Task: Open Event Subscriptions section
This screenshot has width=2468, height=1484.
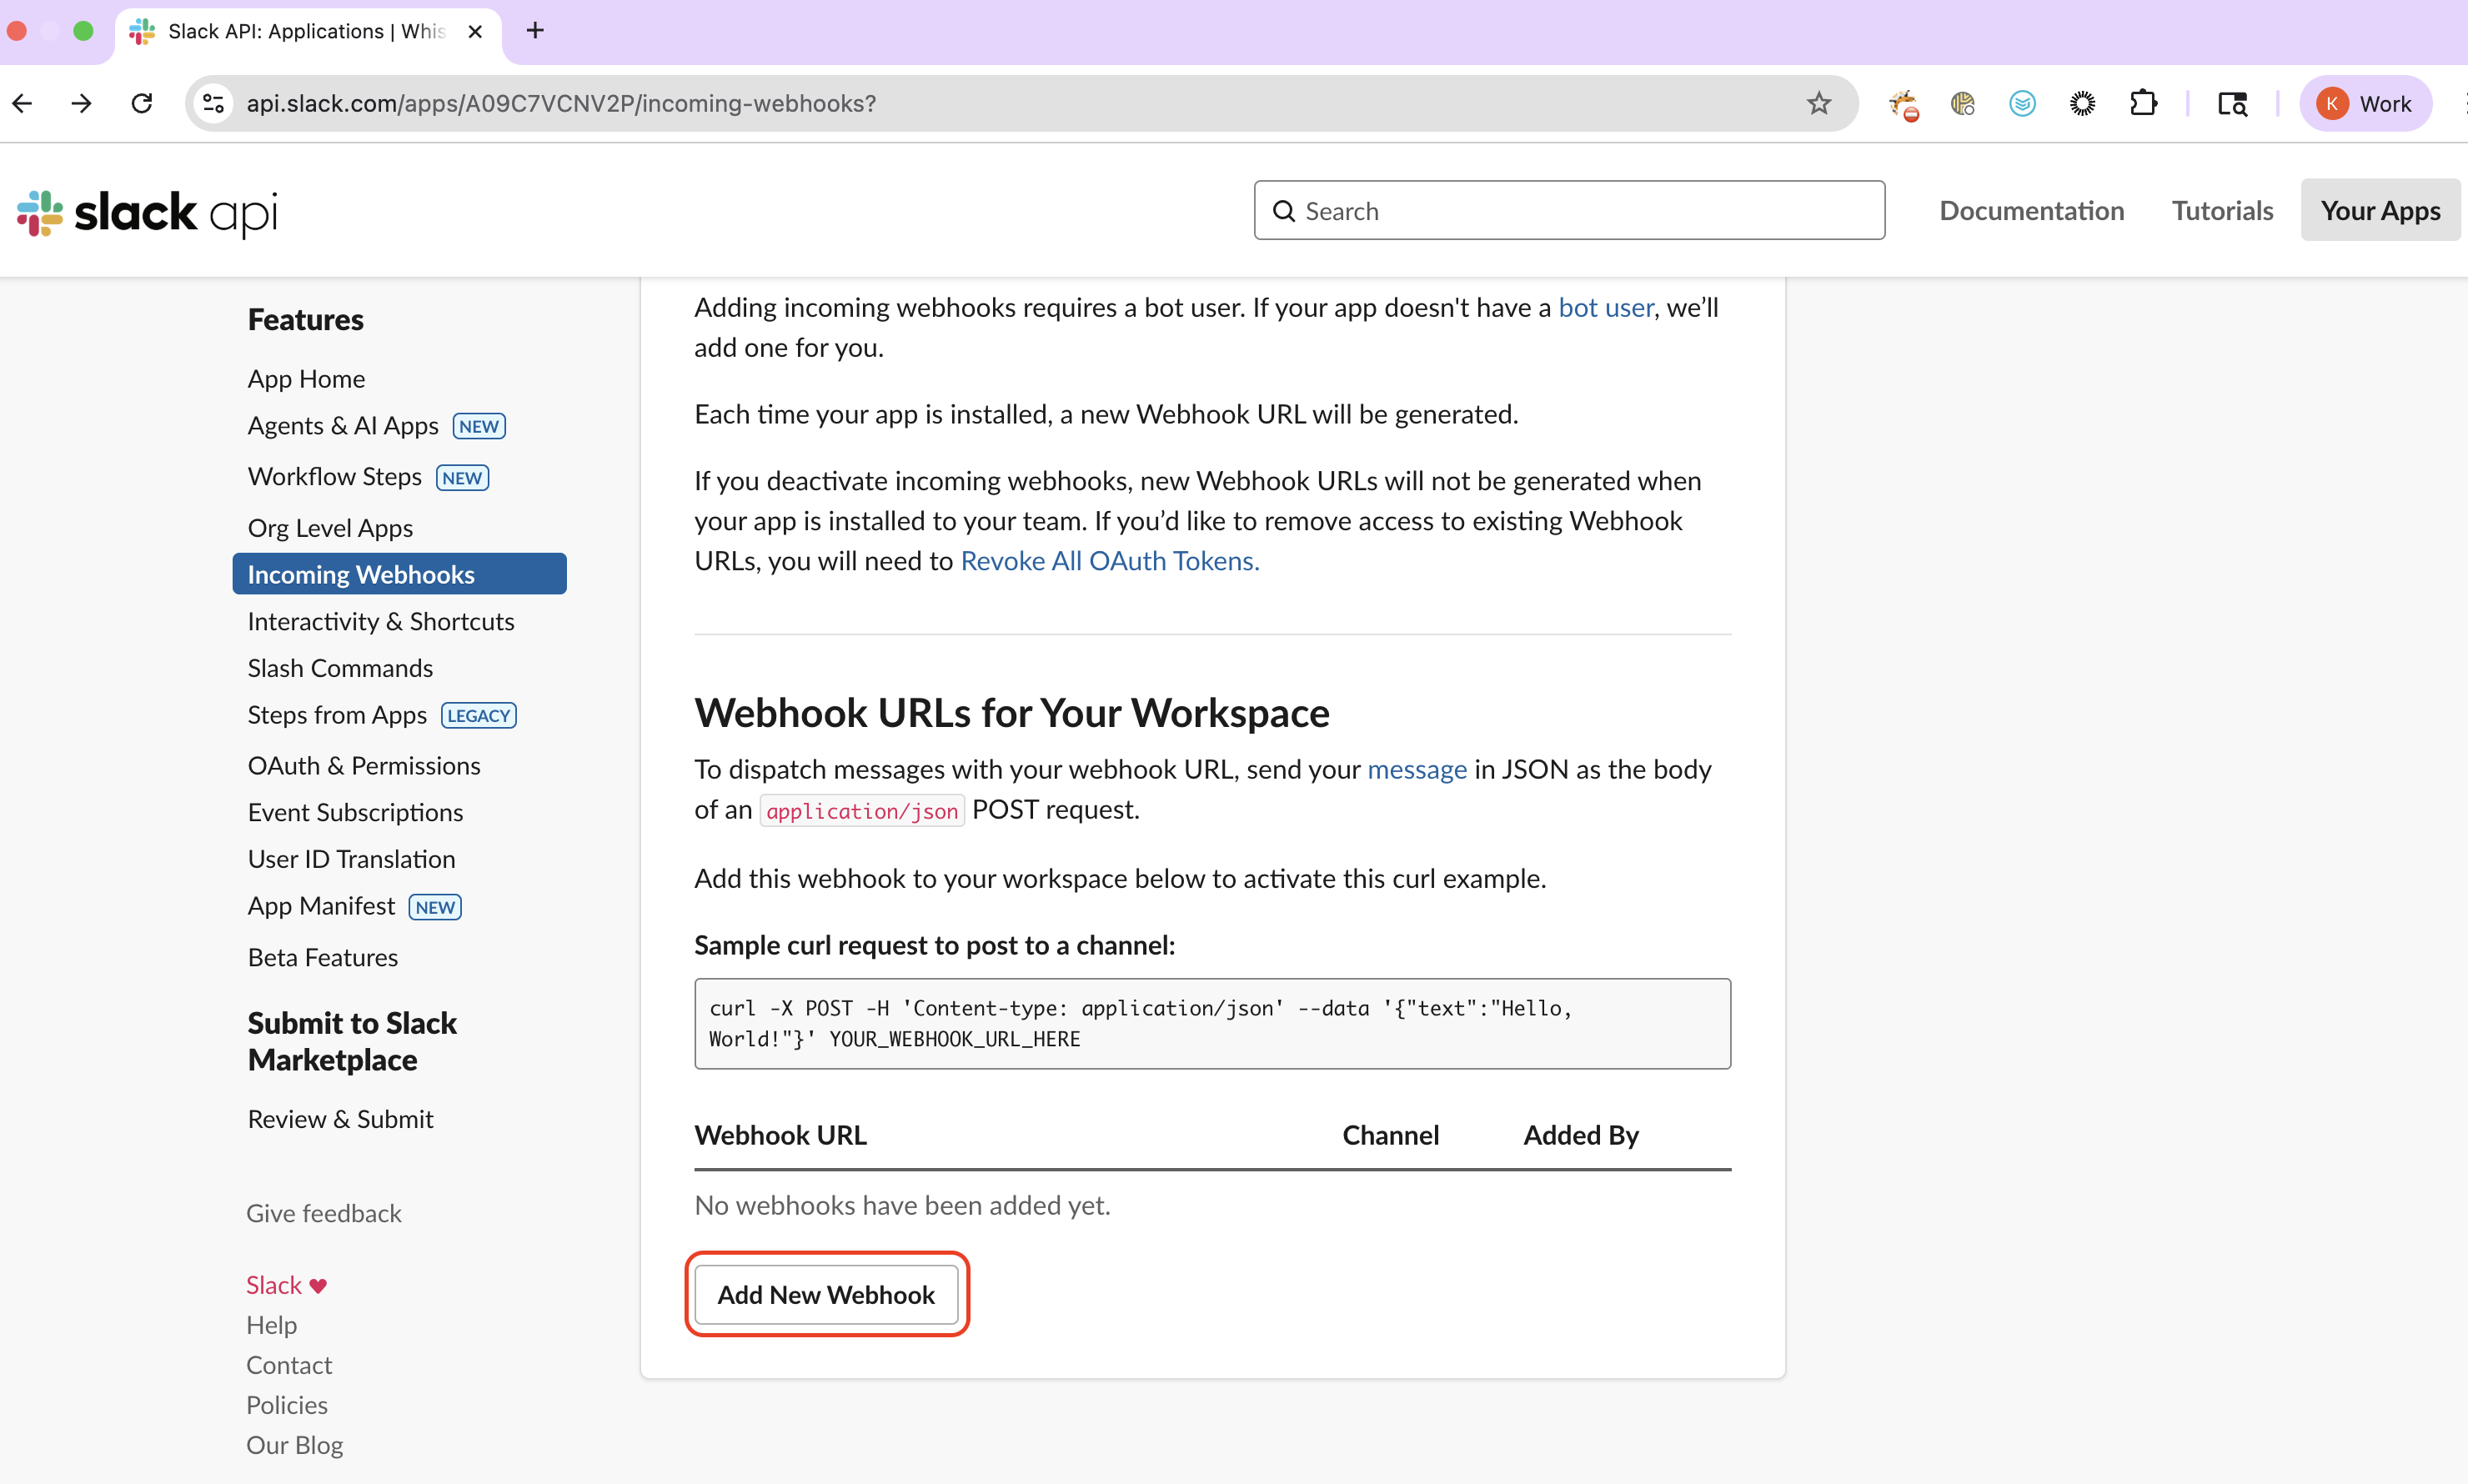Action: 355,812
